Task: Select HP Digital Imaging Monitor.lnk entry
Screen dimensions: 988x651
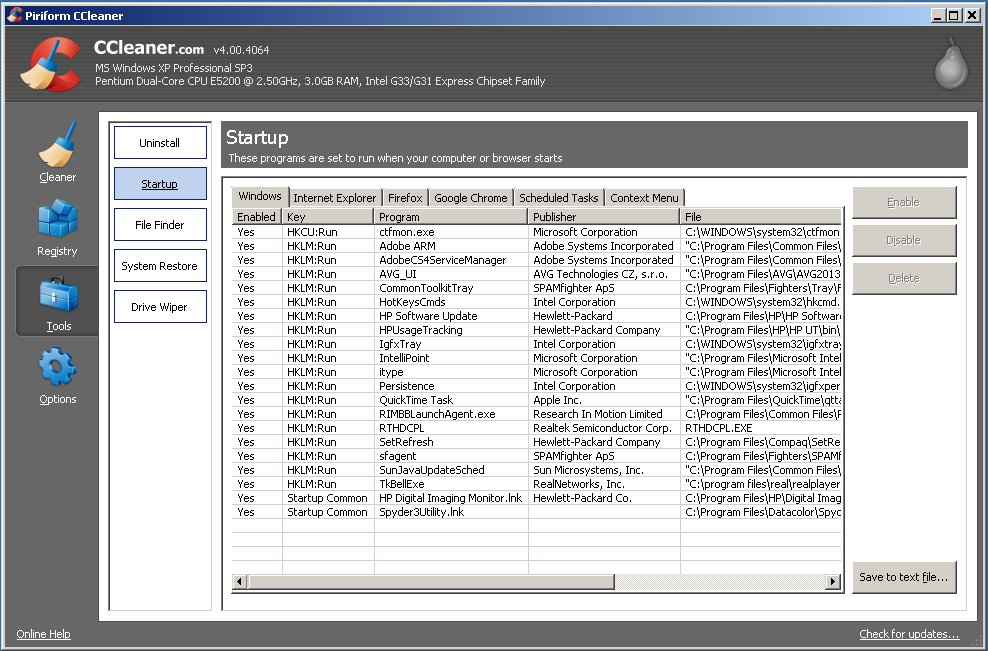Action: click(x=537, y=498)
